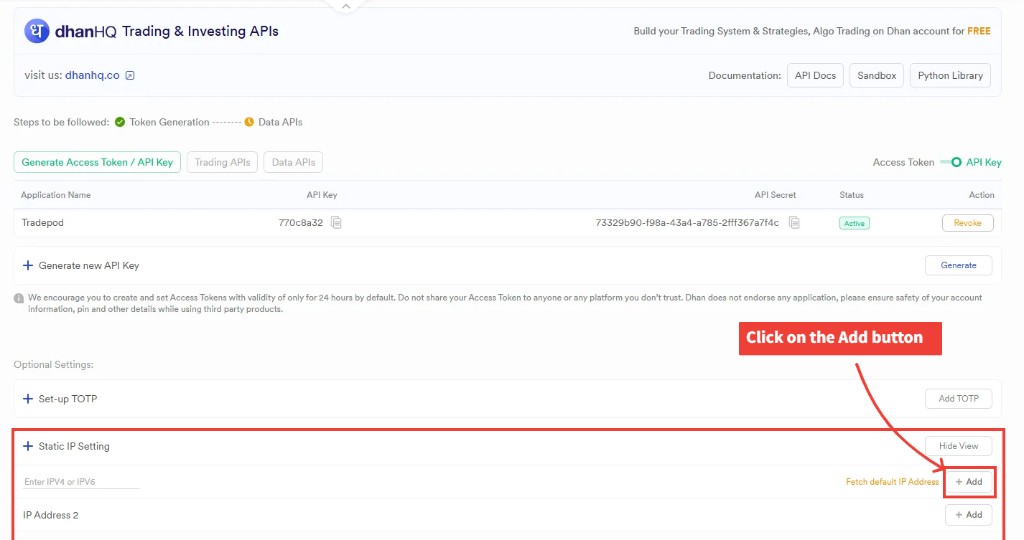Click Add for IP Address 2
This screenshot has height=540, width=1024.
pos(968,515)
